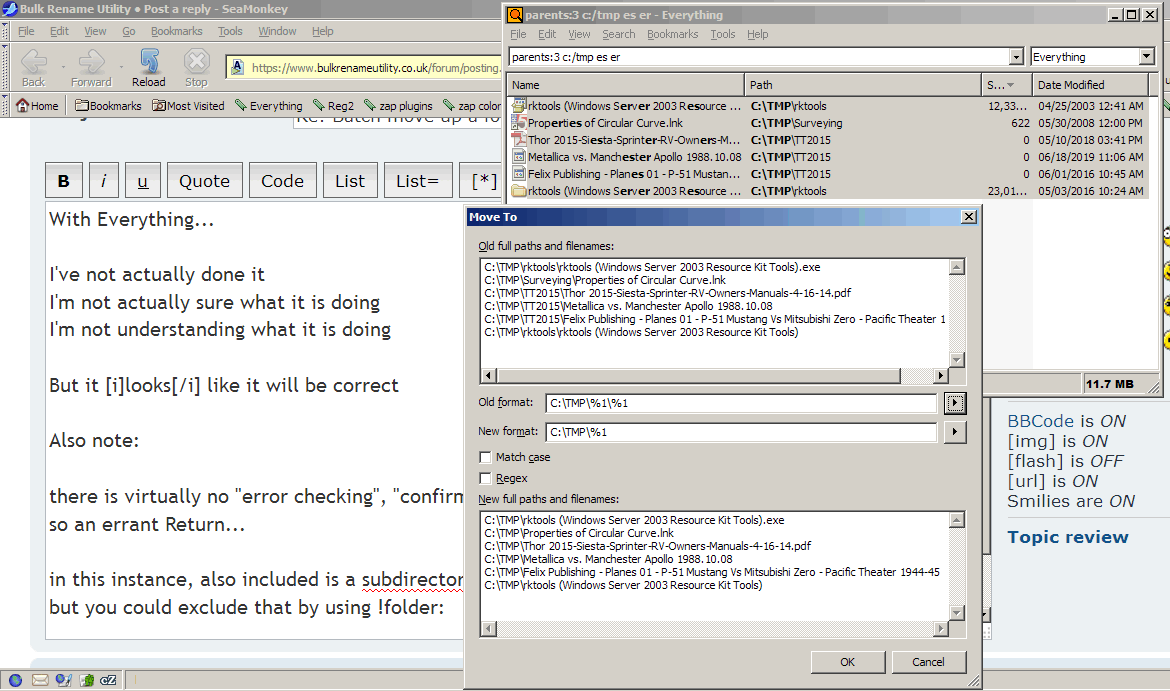This screenshot has width=1170, height=691.
Task: Click OK in Move To dialog
Action: point(848,662)
